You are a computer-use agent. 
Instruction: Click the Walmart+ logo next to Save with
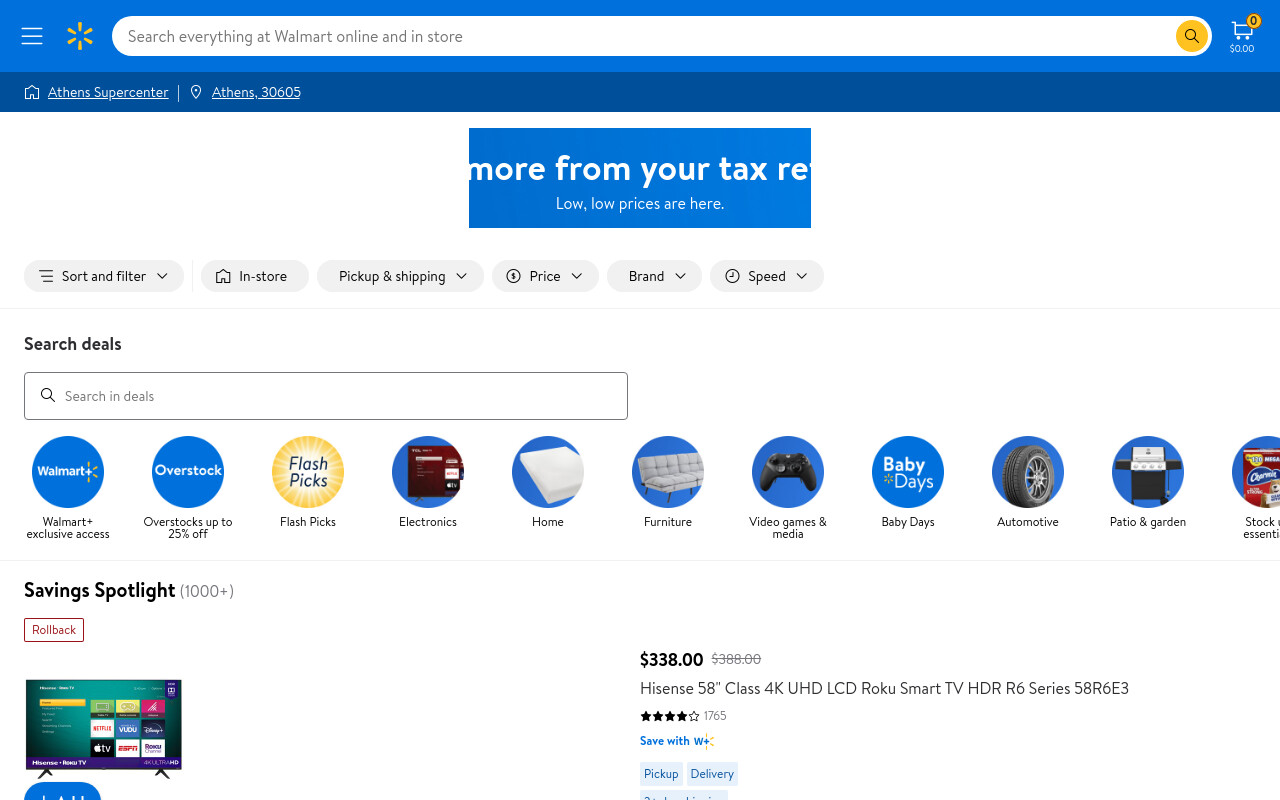pyautogui.click(x=704, y=741)
